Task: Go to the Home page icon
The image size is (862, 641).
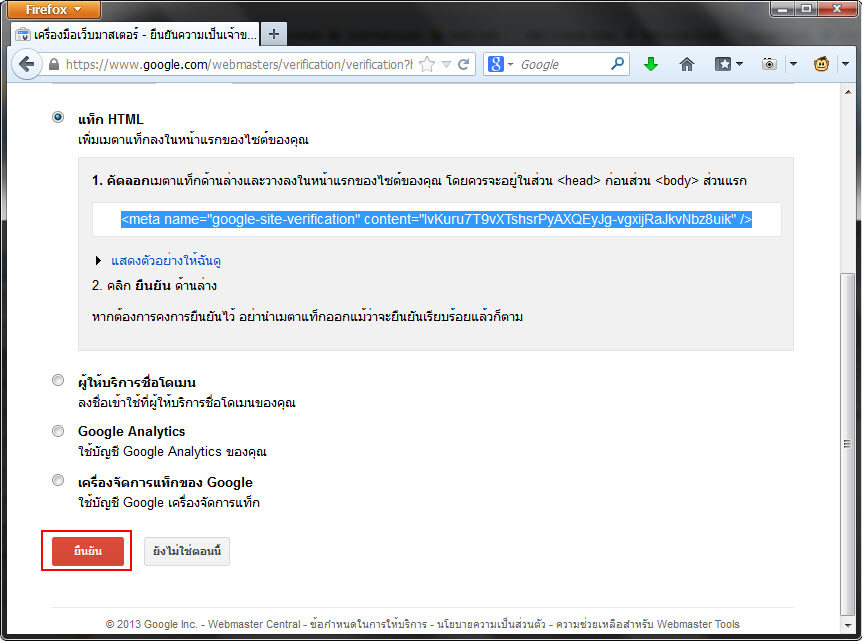Action: click(x=687, y=64)
